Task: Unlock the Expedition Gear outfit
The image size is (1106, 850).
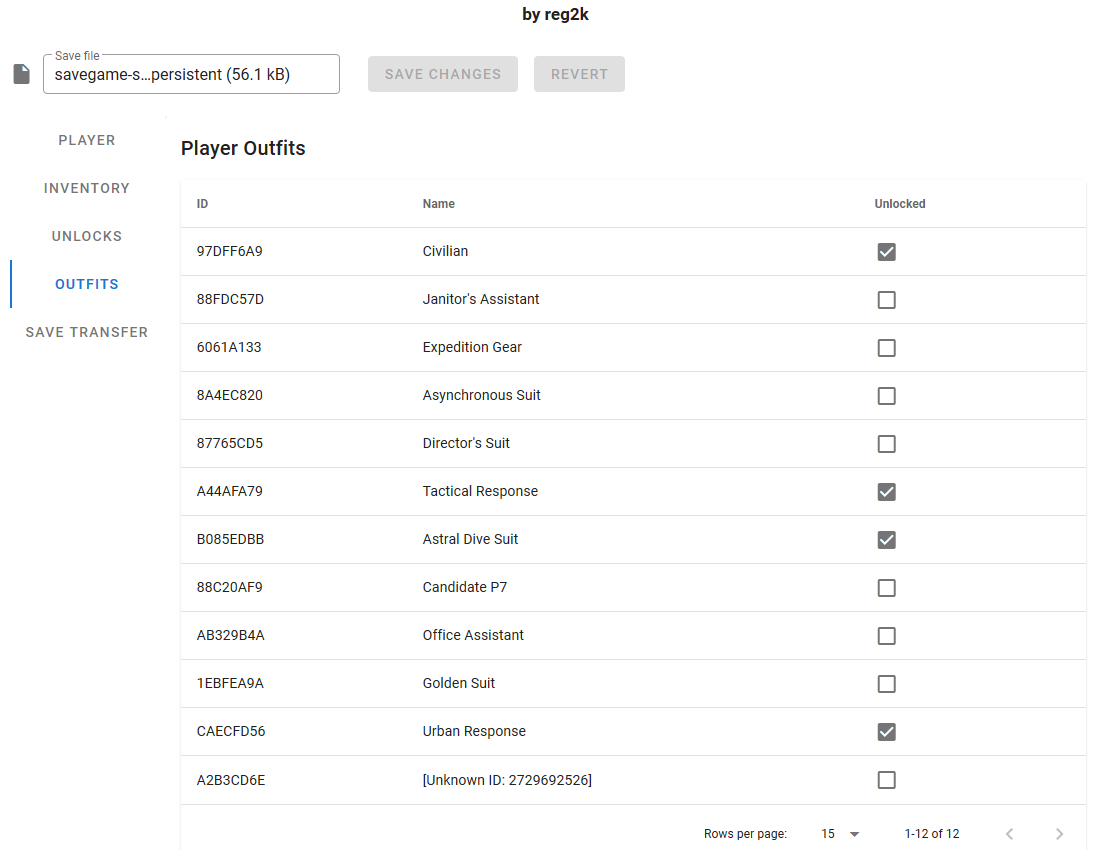Action: (x=887, y=348)
